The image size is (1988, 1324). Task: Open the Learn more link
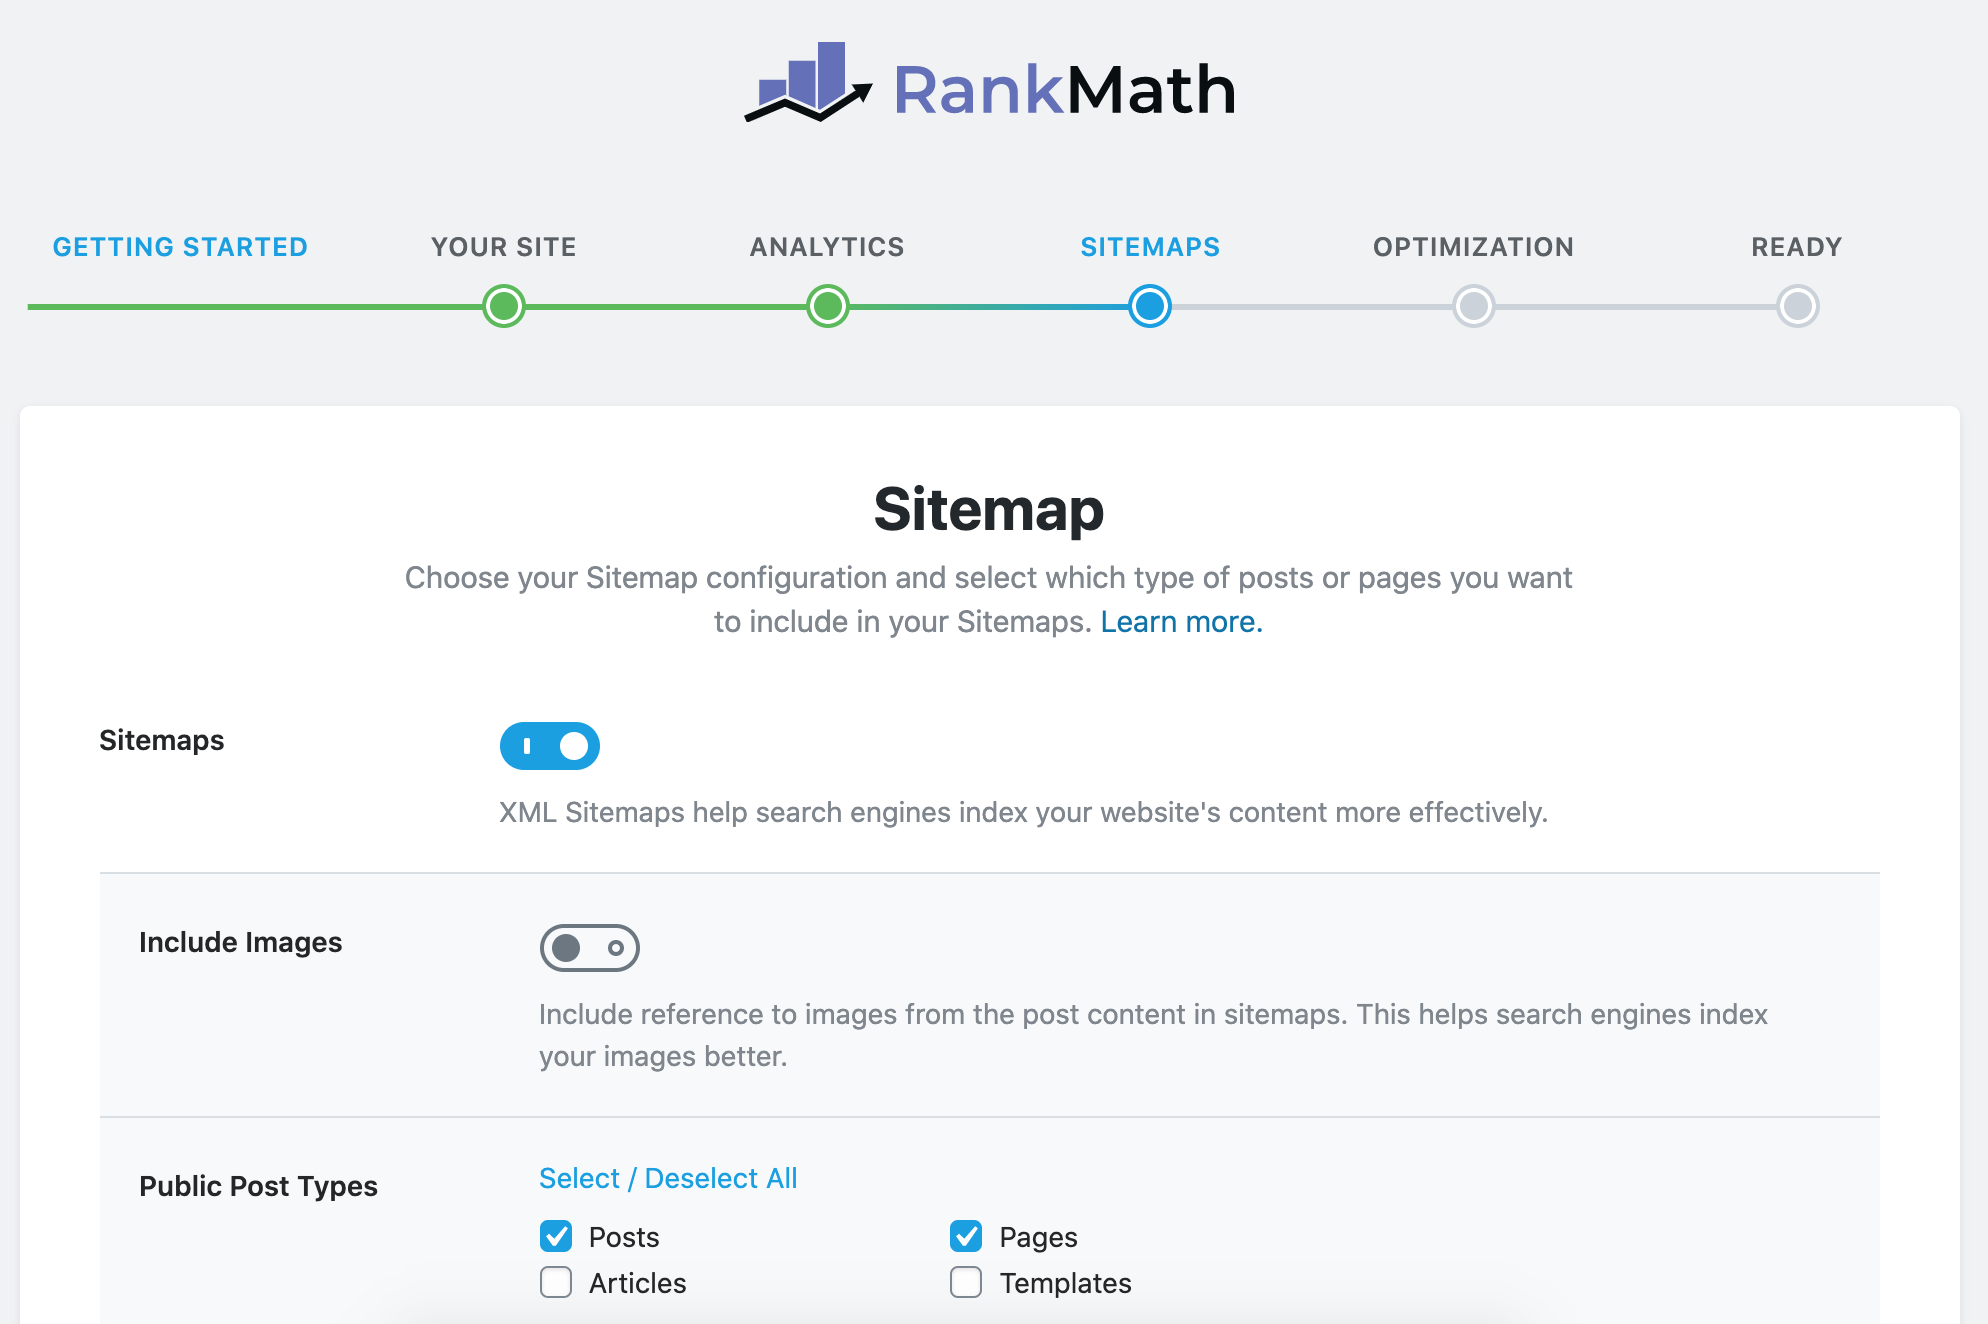pos(1180,621)
